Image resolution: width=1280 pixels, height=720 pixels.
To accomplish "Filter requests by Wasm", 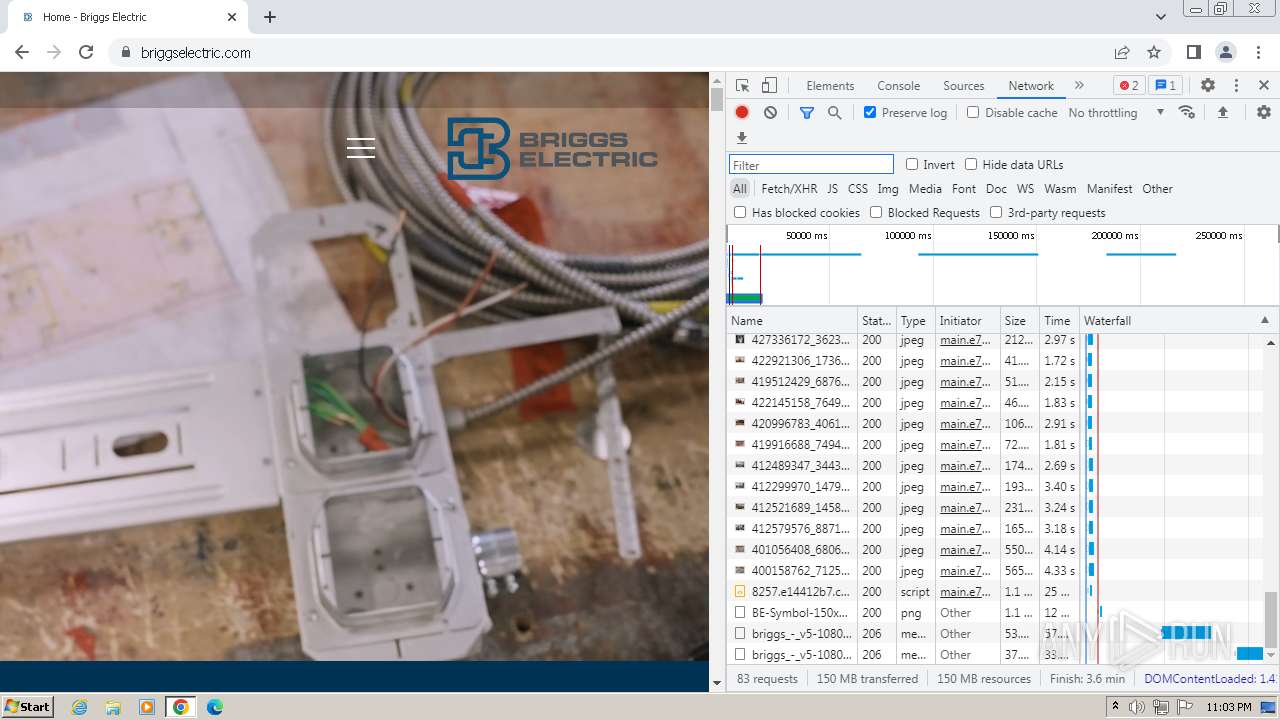I will 1060,188.
